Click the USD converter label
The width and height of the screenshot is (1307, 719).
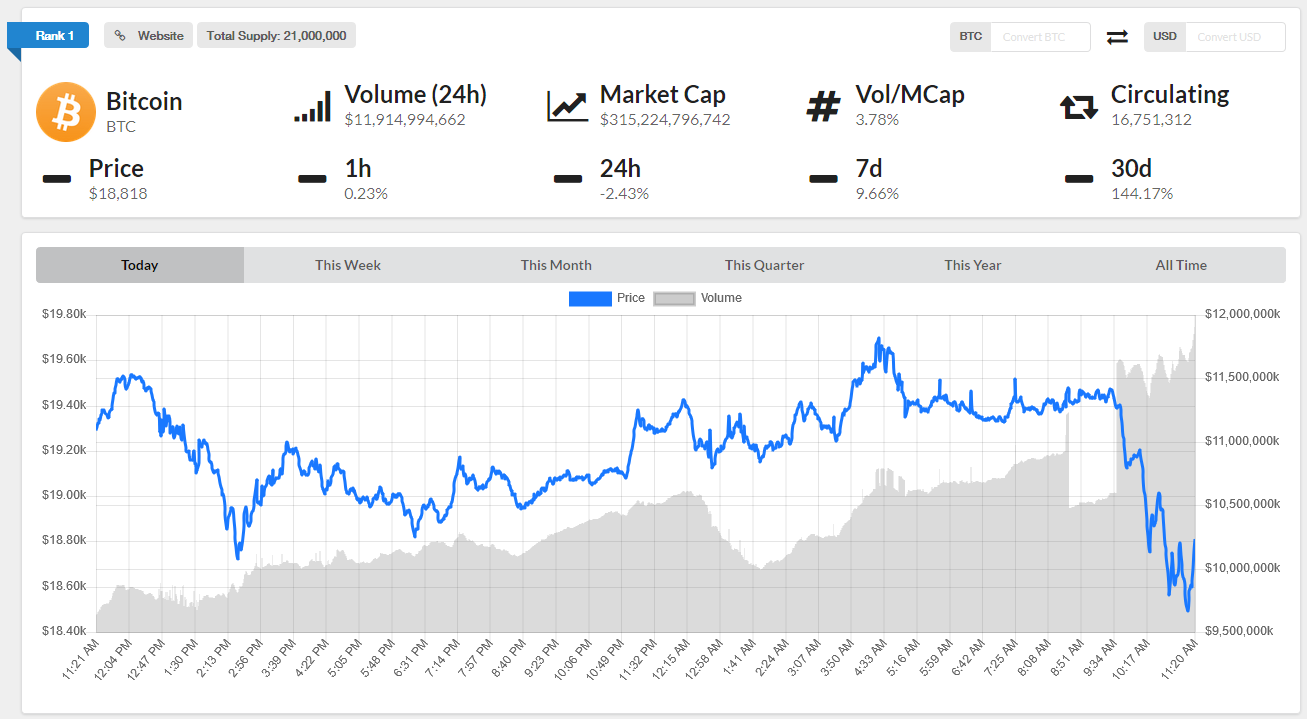pos(1164,37)
